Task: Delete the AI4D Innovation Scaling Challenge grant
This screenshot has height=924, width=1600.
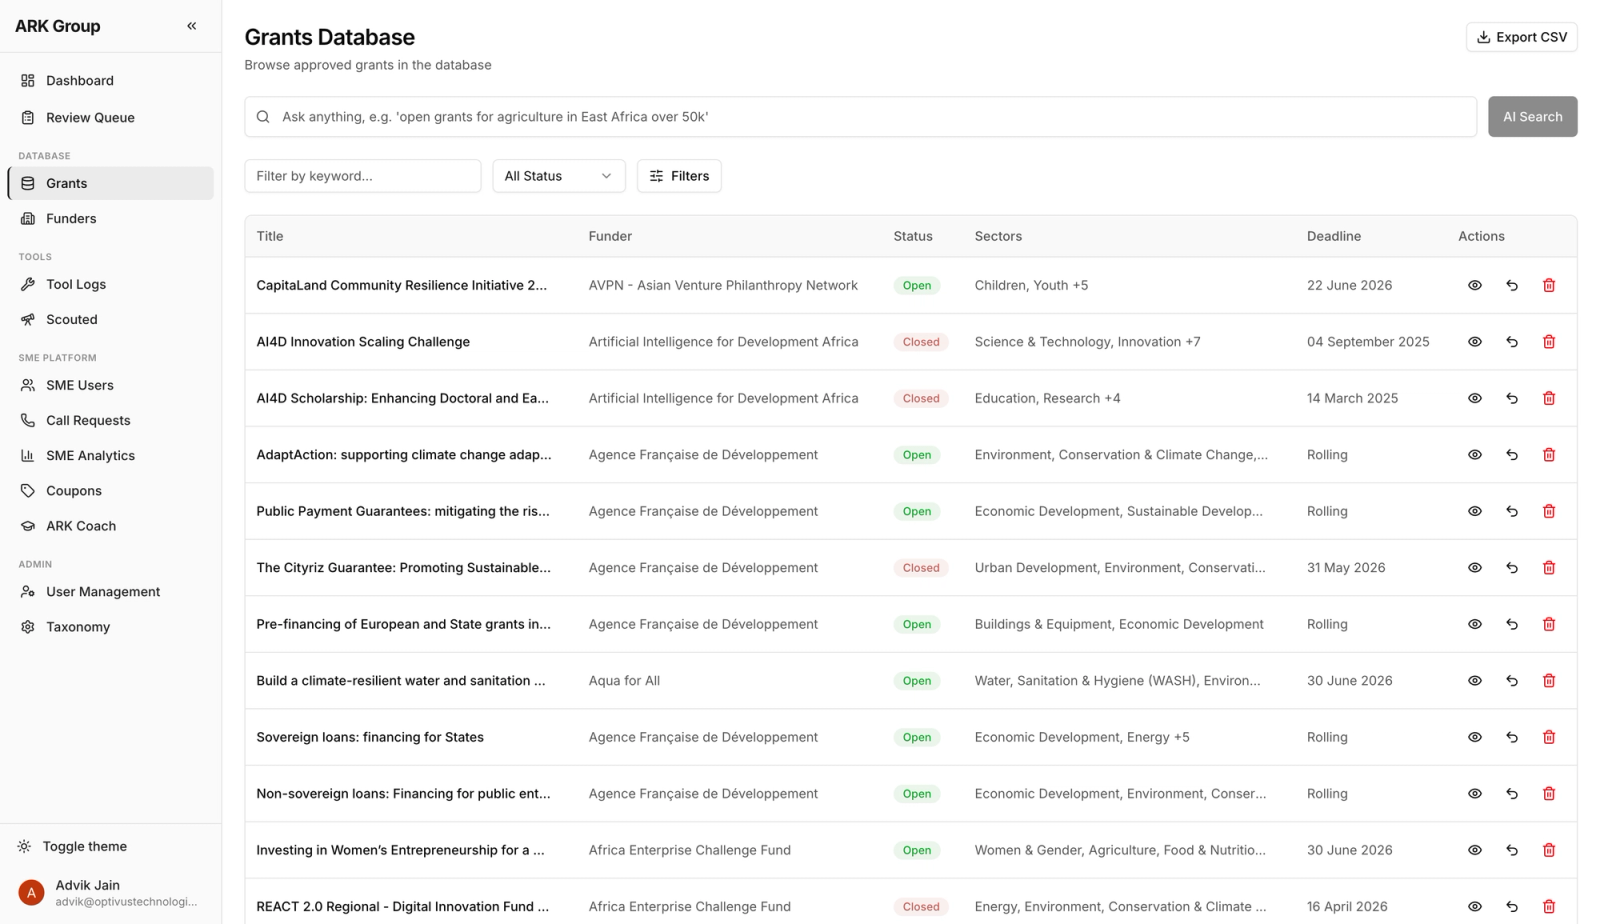Action: (1548, 342)
